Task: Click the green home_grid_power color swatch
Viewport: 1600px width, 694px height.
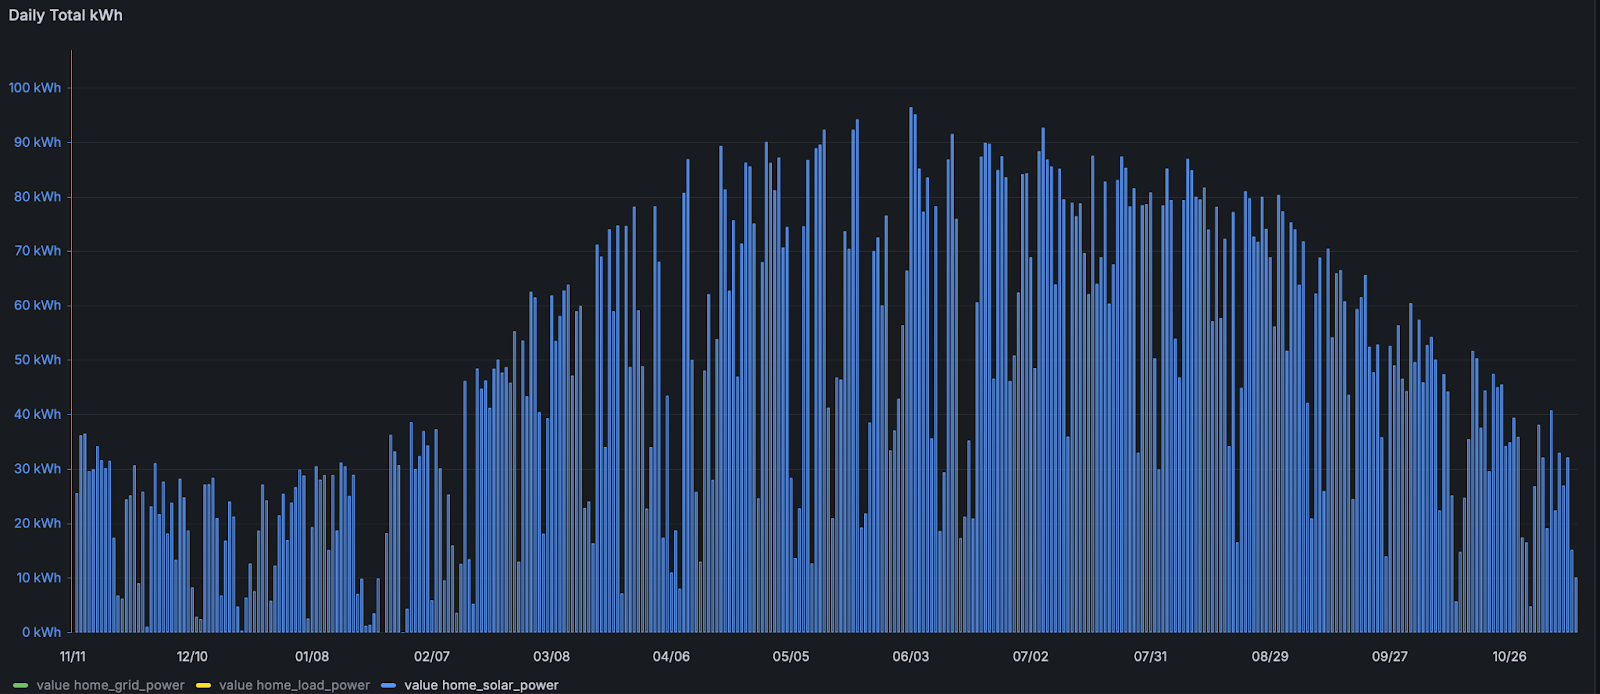Action: pos(20,685)
